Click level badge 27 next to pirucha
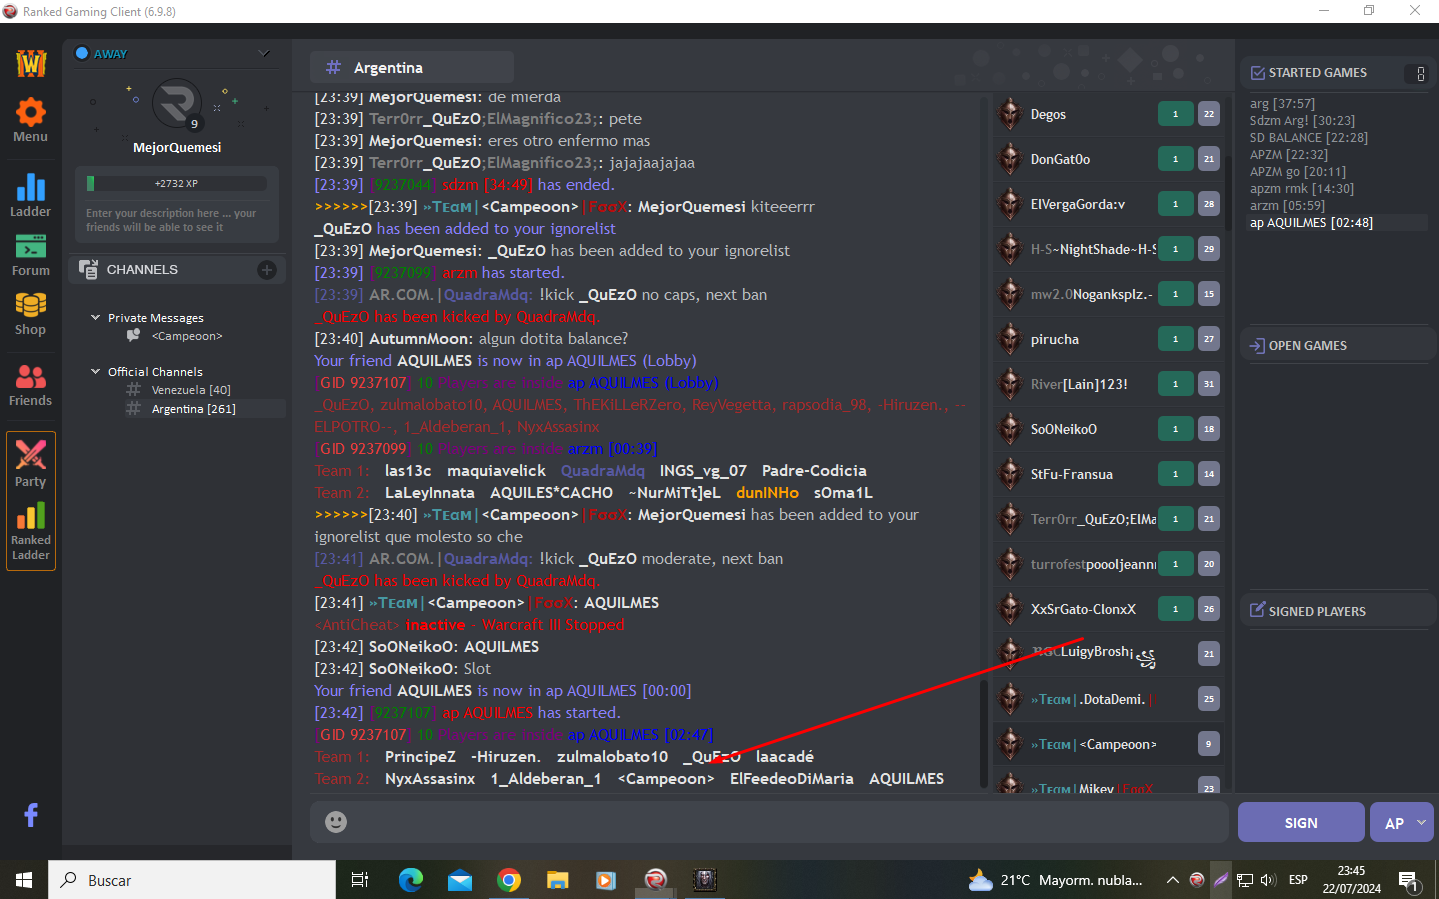 [1209, 339]
